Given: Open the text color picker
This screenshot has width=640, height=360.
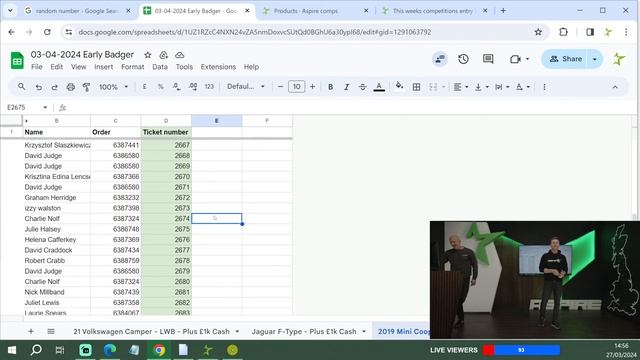Looking at the screenshot, I should 379,87.
